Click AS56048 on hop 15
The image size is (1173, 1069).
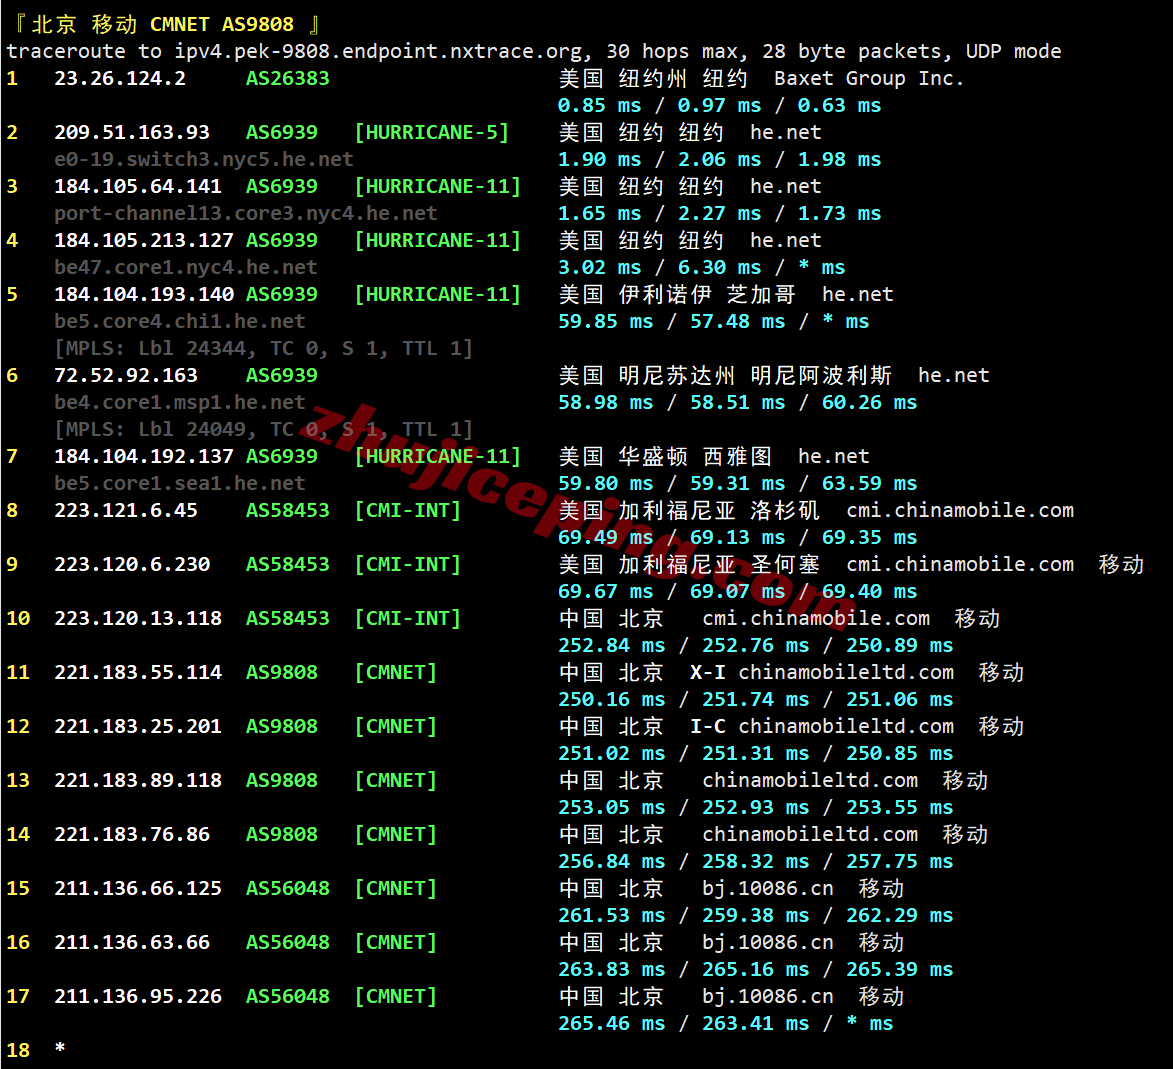[287, 888]
